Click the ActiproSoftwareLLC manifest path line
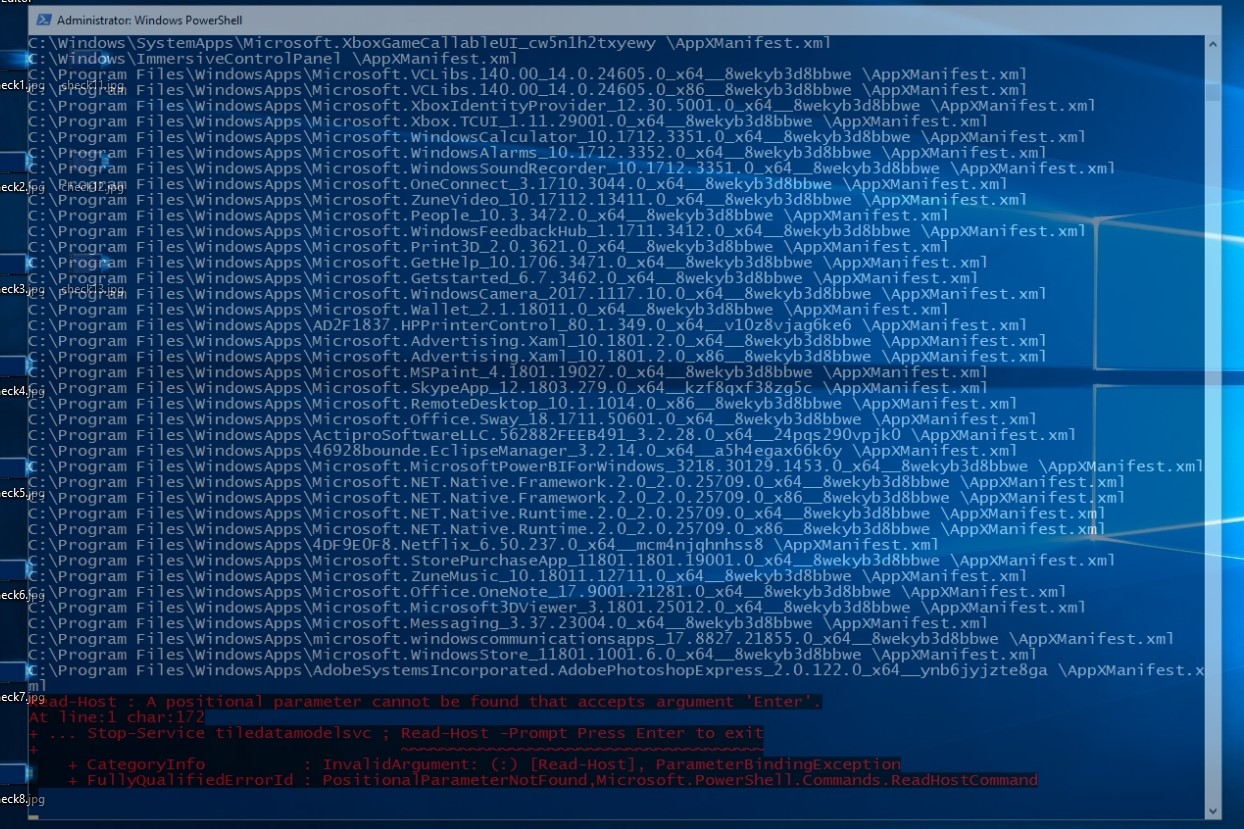Screen dimensions: 1244x829 [x=551, y=435]
